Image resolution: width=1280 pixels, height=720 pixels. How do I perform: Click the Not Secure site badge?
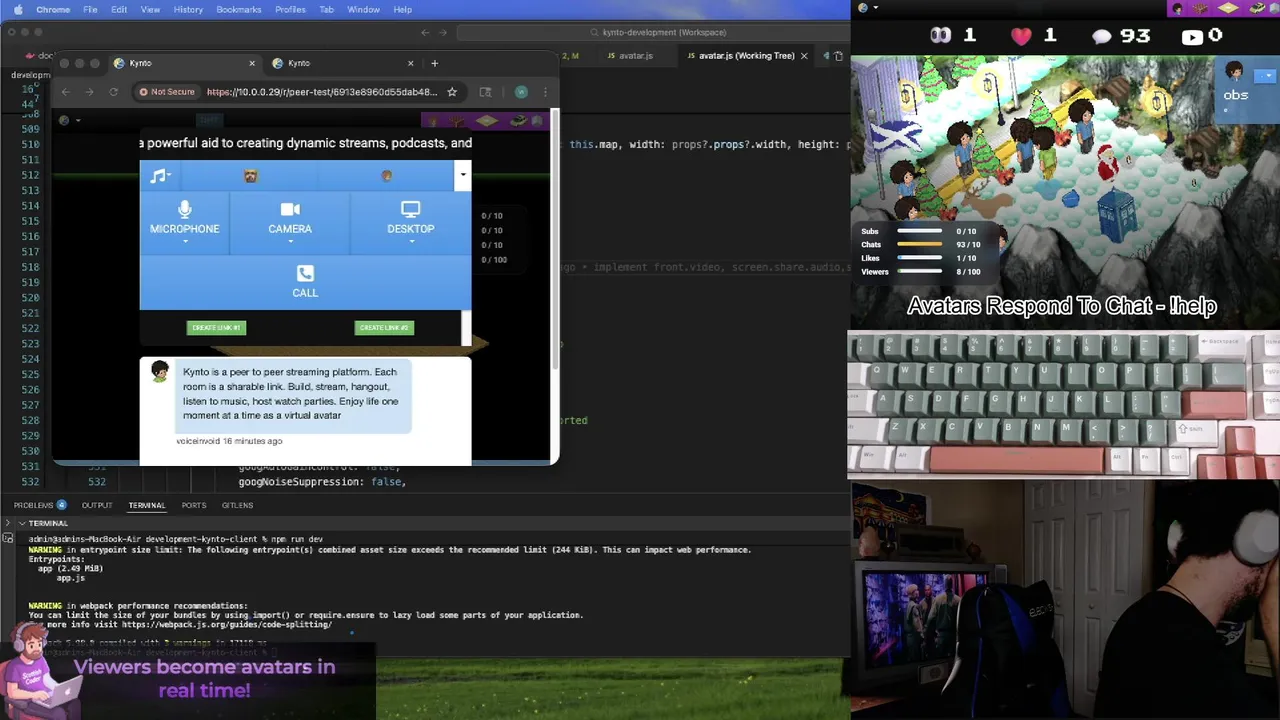coord(167,92)
